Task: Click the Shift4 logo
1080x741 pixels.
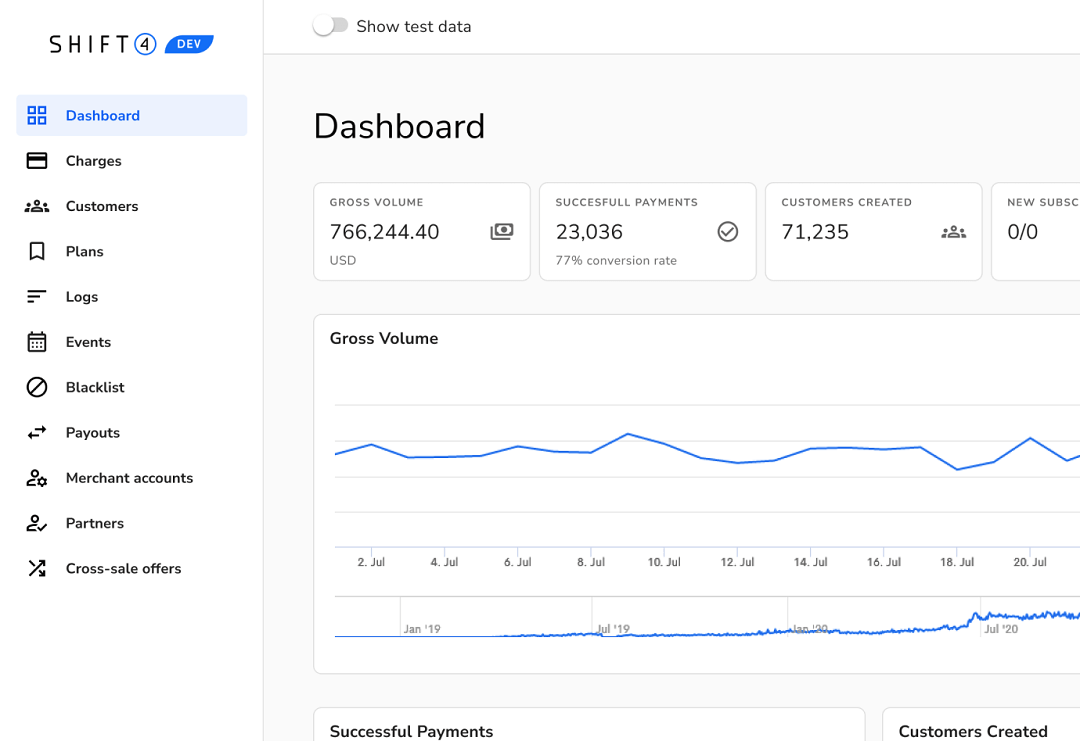Action: (103, 44)
